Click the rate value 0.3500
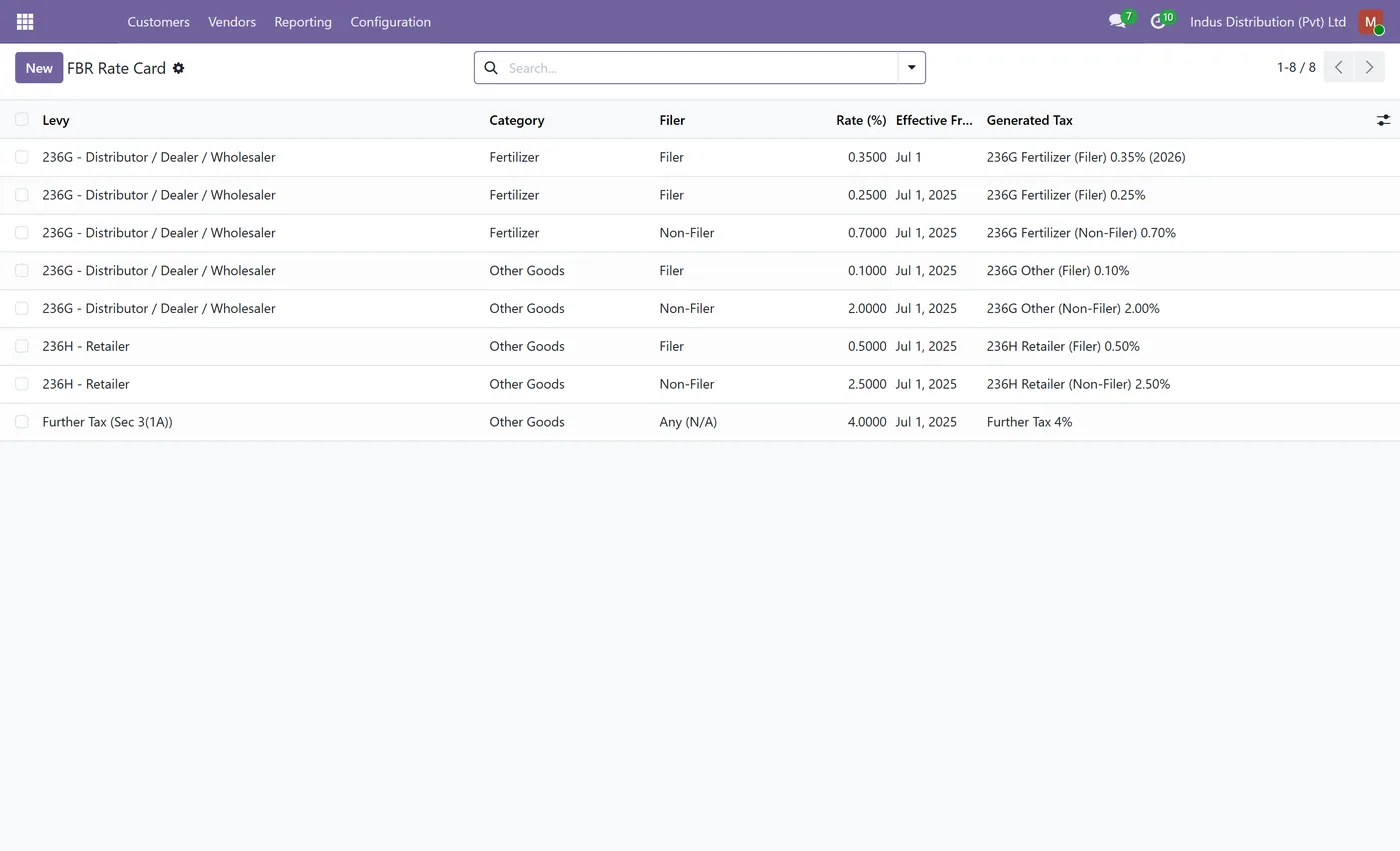 pyautogui.click(x=867, y=157)
